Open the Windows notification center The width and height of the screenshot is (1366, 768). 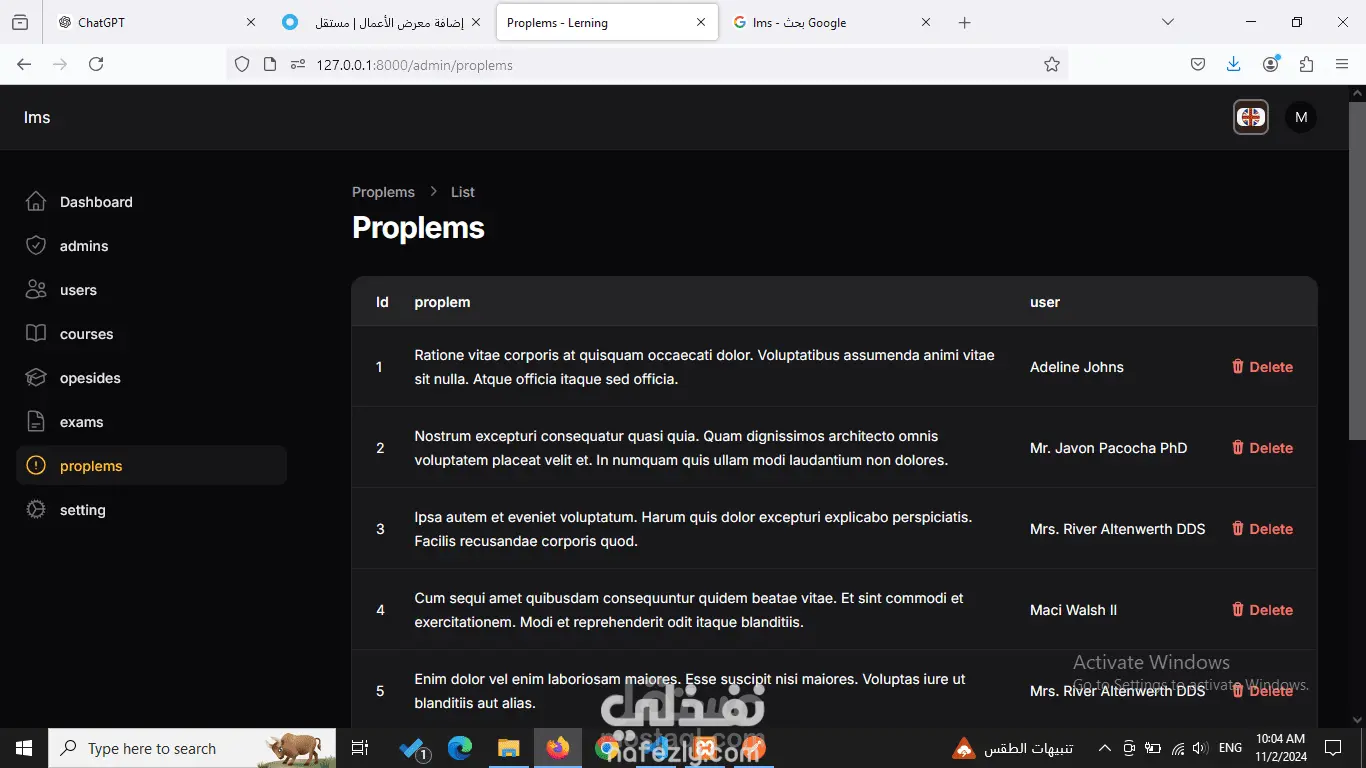(1332, 748)
